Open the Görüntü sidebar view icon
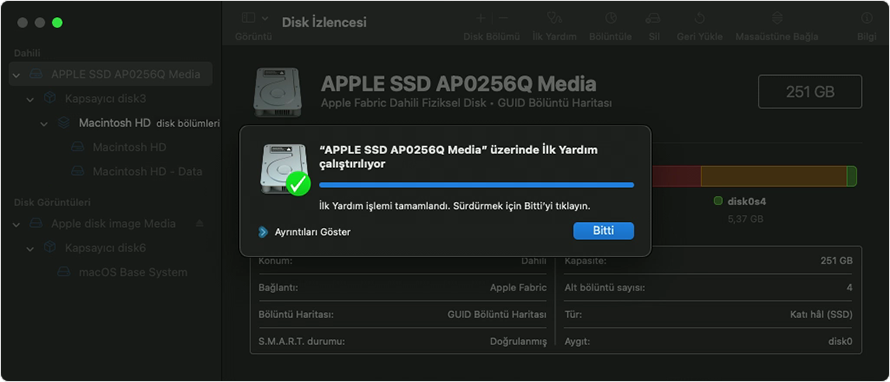890x382 pixels. click(x=248, y=18)
